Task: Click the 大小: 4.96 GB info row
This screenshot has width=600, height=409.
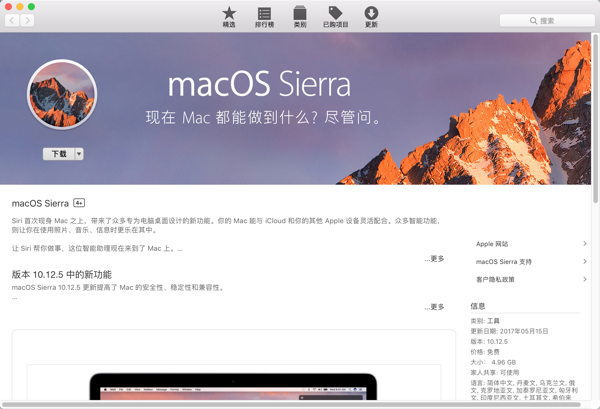Action: pyautogui.click(x=493, y=362)
